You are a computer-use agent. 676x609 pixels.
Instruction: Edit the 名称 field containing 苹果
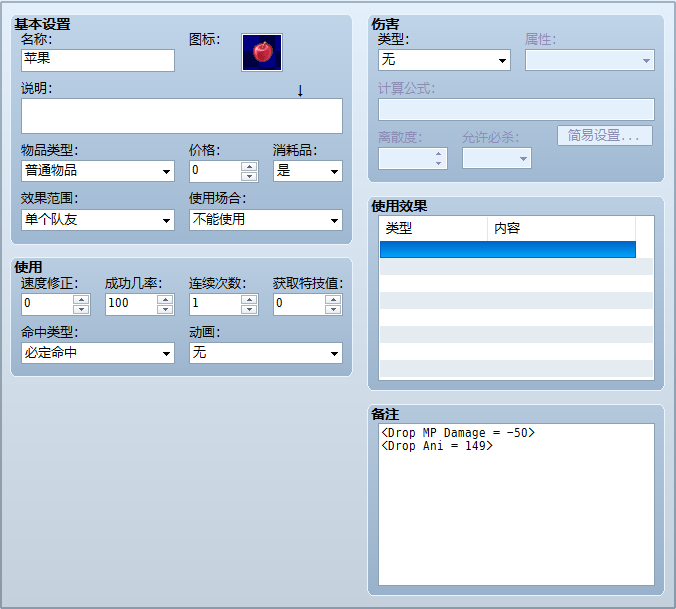pyautogui.click(x=98, y=60)
